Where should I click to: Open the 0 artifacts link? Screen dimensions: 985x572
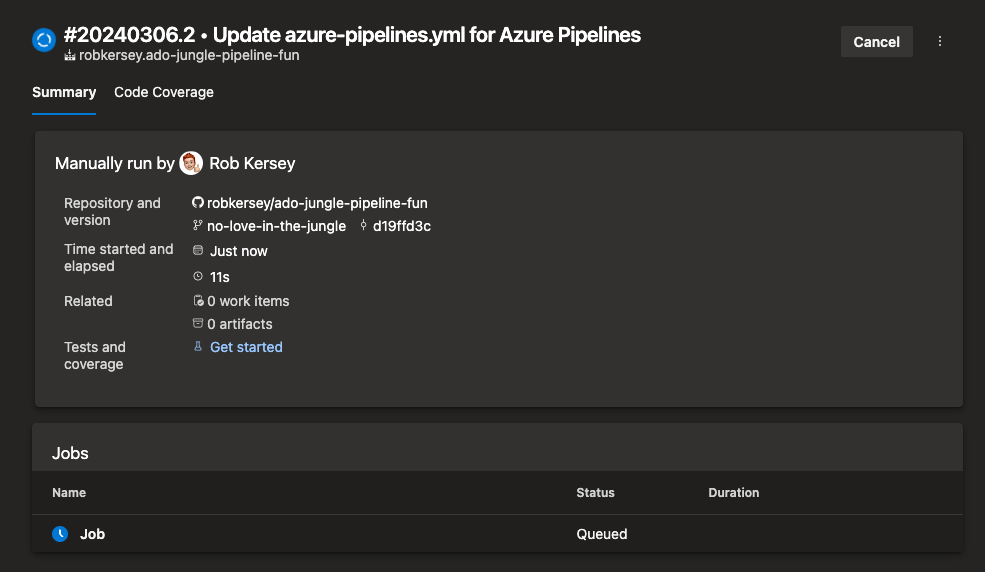(x=240, y=325)
